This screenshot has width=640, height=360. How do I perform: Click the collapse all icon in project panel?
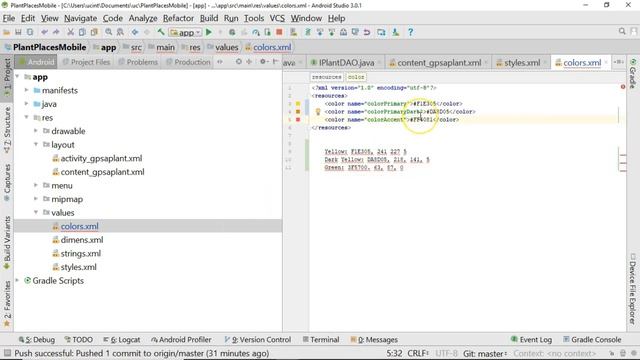(x=249, y=62)
